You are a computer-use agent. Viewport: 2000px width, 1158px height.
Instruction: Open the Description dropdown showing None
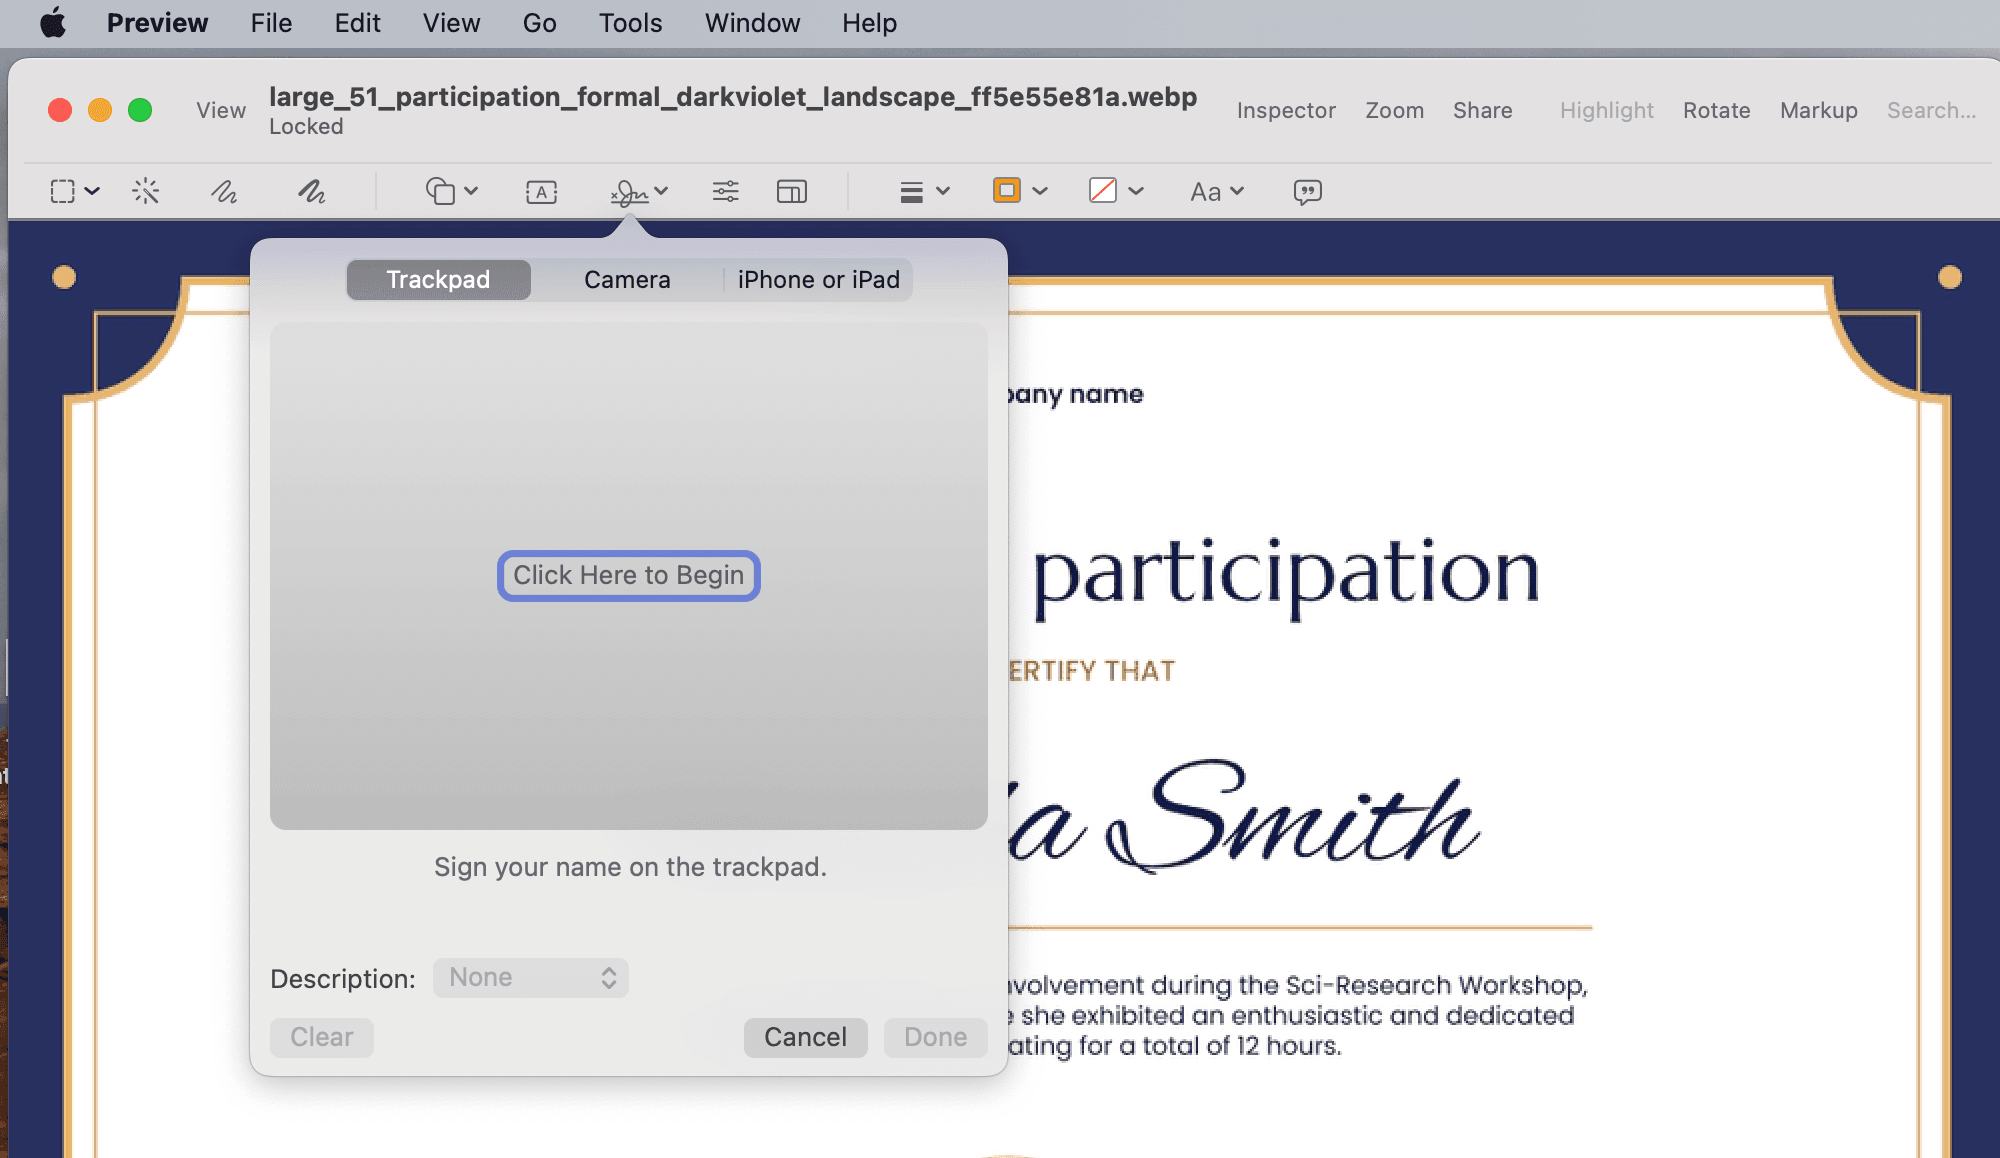click(530, 977)
